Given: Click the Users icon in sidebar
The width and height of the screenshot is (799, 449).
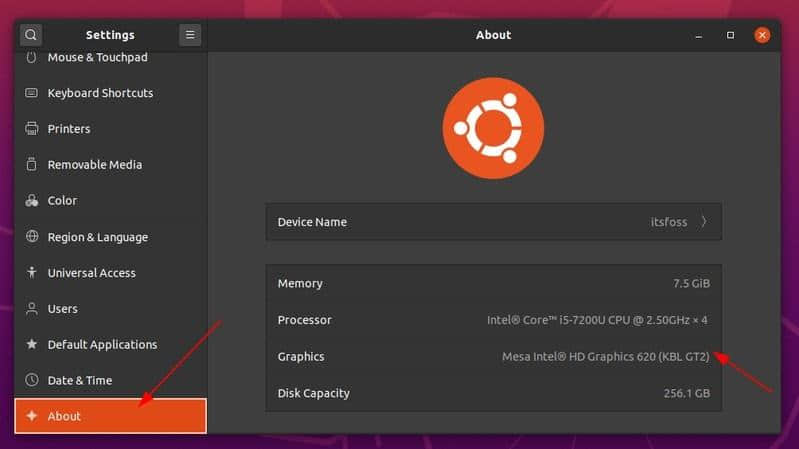Looking at the screenshot, I should [x=31, y=309].
